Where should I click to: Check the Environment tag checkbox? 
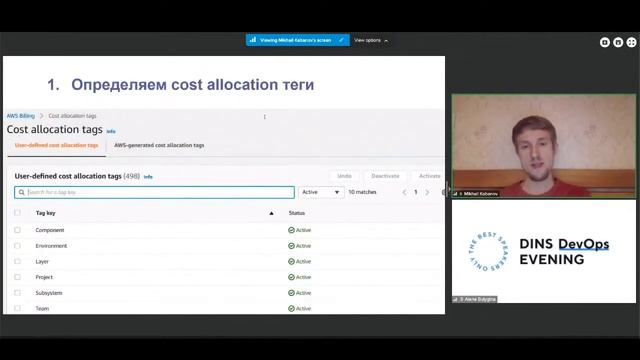click(17, 246)
